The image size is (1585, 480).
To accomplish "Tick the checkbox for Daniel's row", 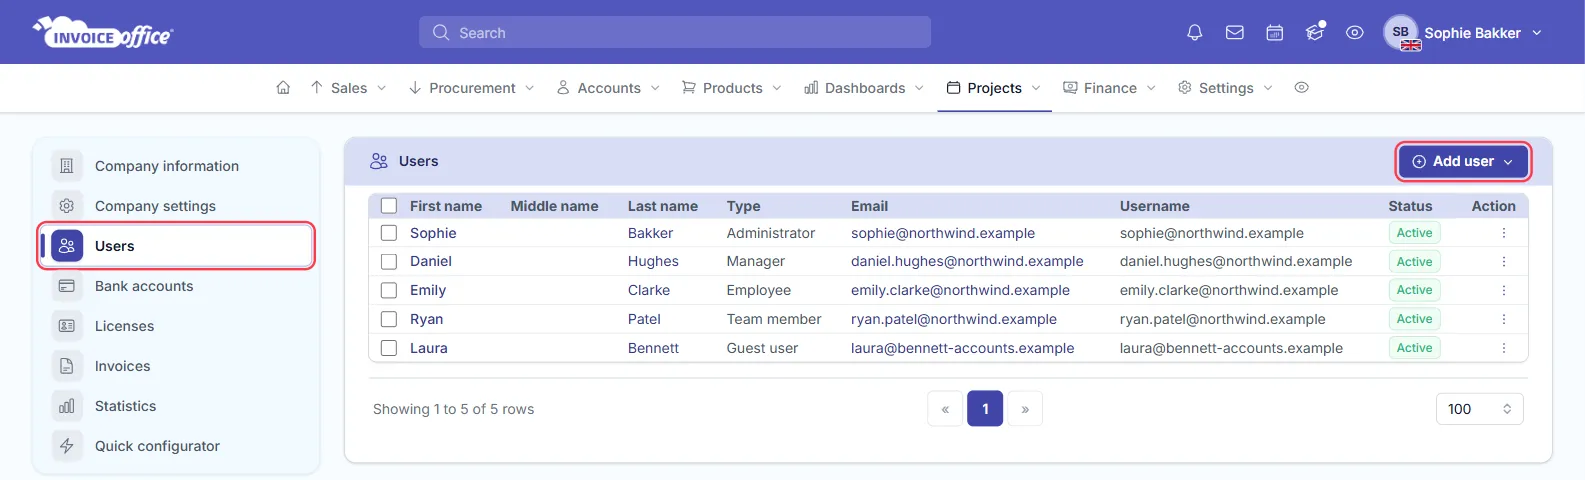I will pyautogui.click(x=389, y=262).
